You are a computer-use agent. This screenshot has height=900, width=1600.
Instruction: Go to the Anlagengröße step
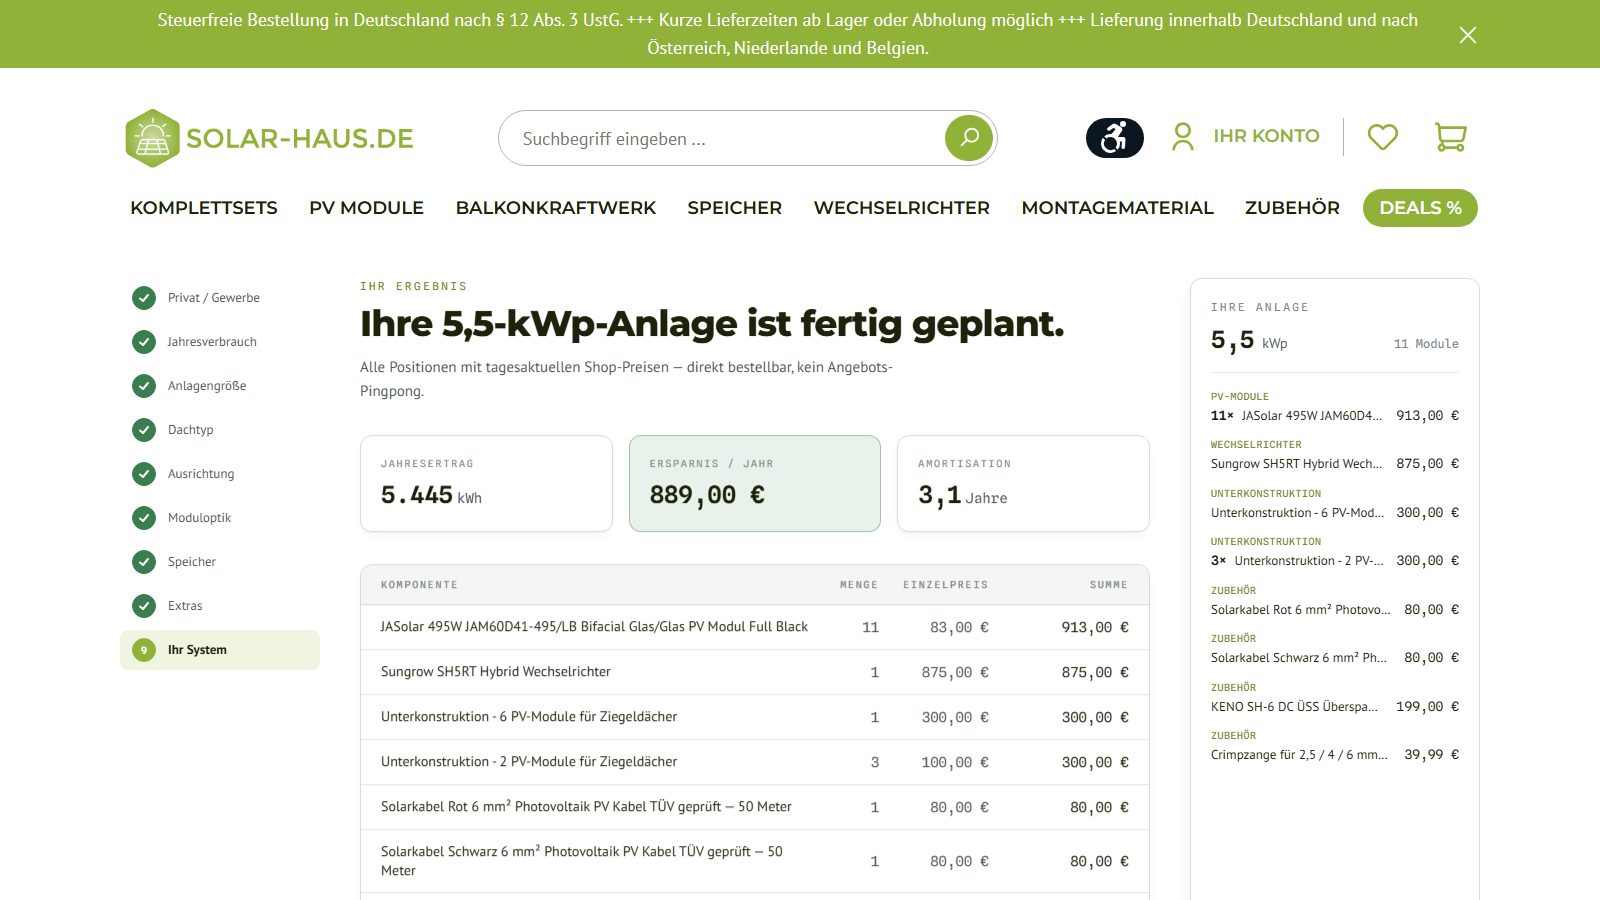(220, 386)
